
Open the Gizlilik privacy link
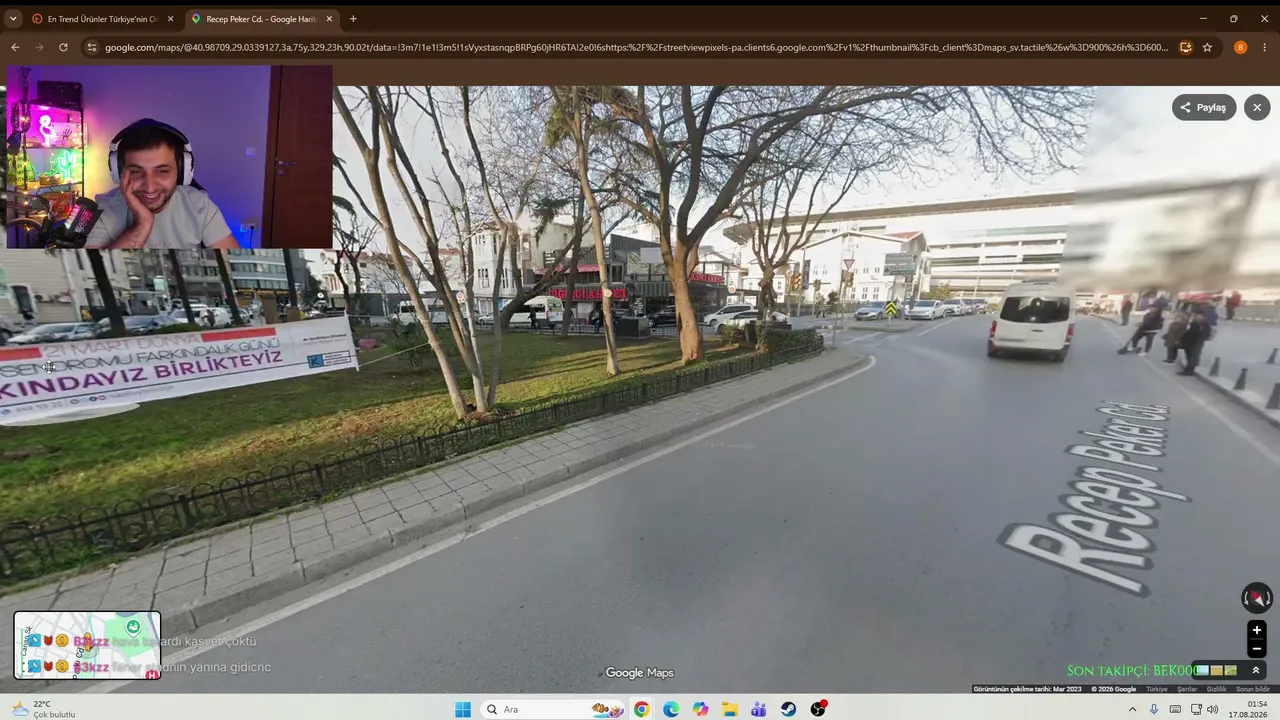(1216, 689)
